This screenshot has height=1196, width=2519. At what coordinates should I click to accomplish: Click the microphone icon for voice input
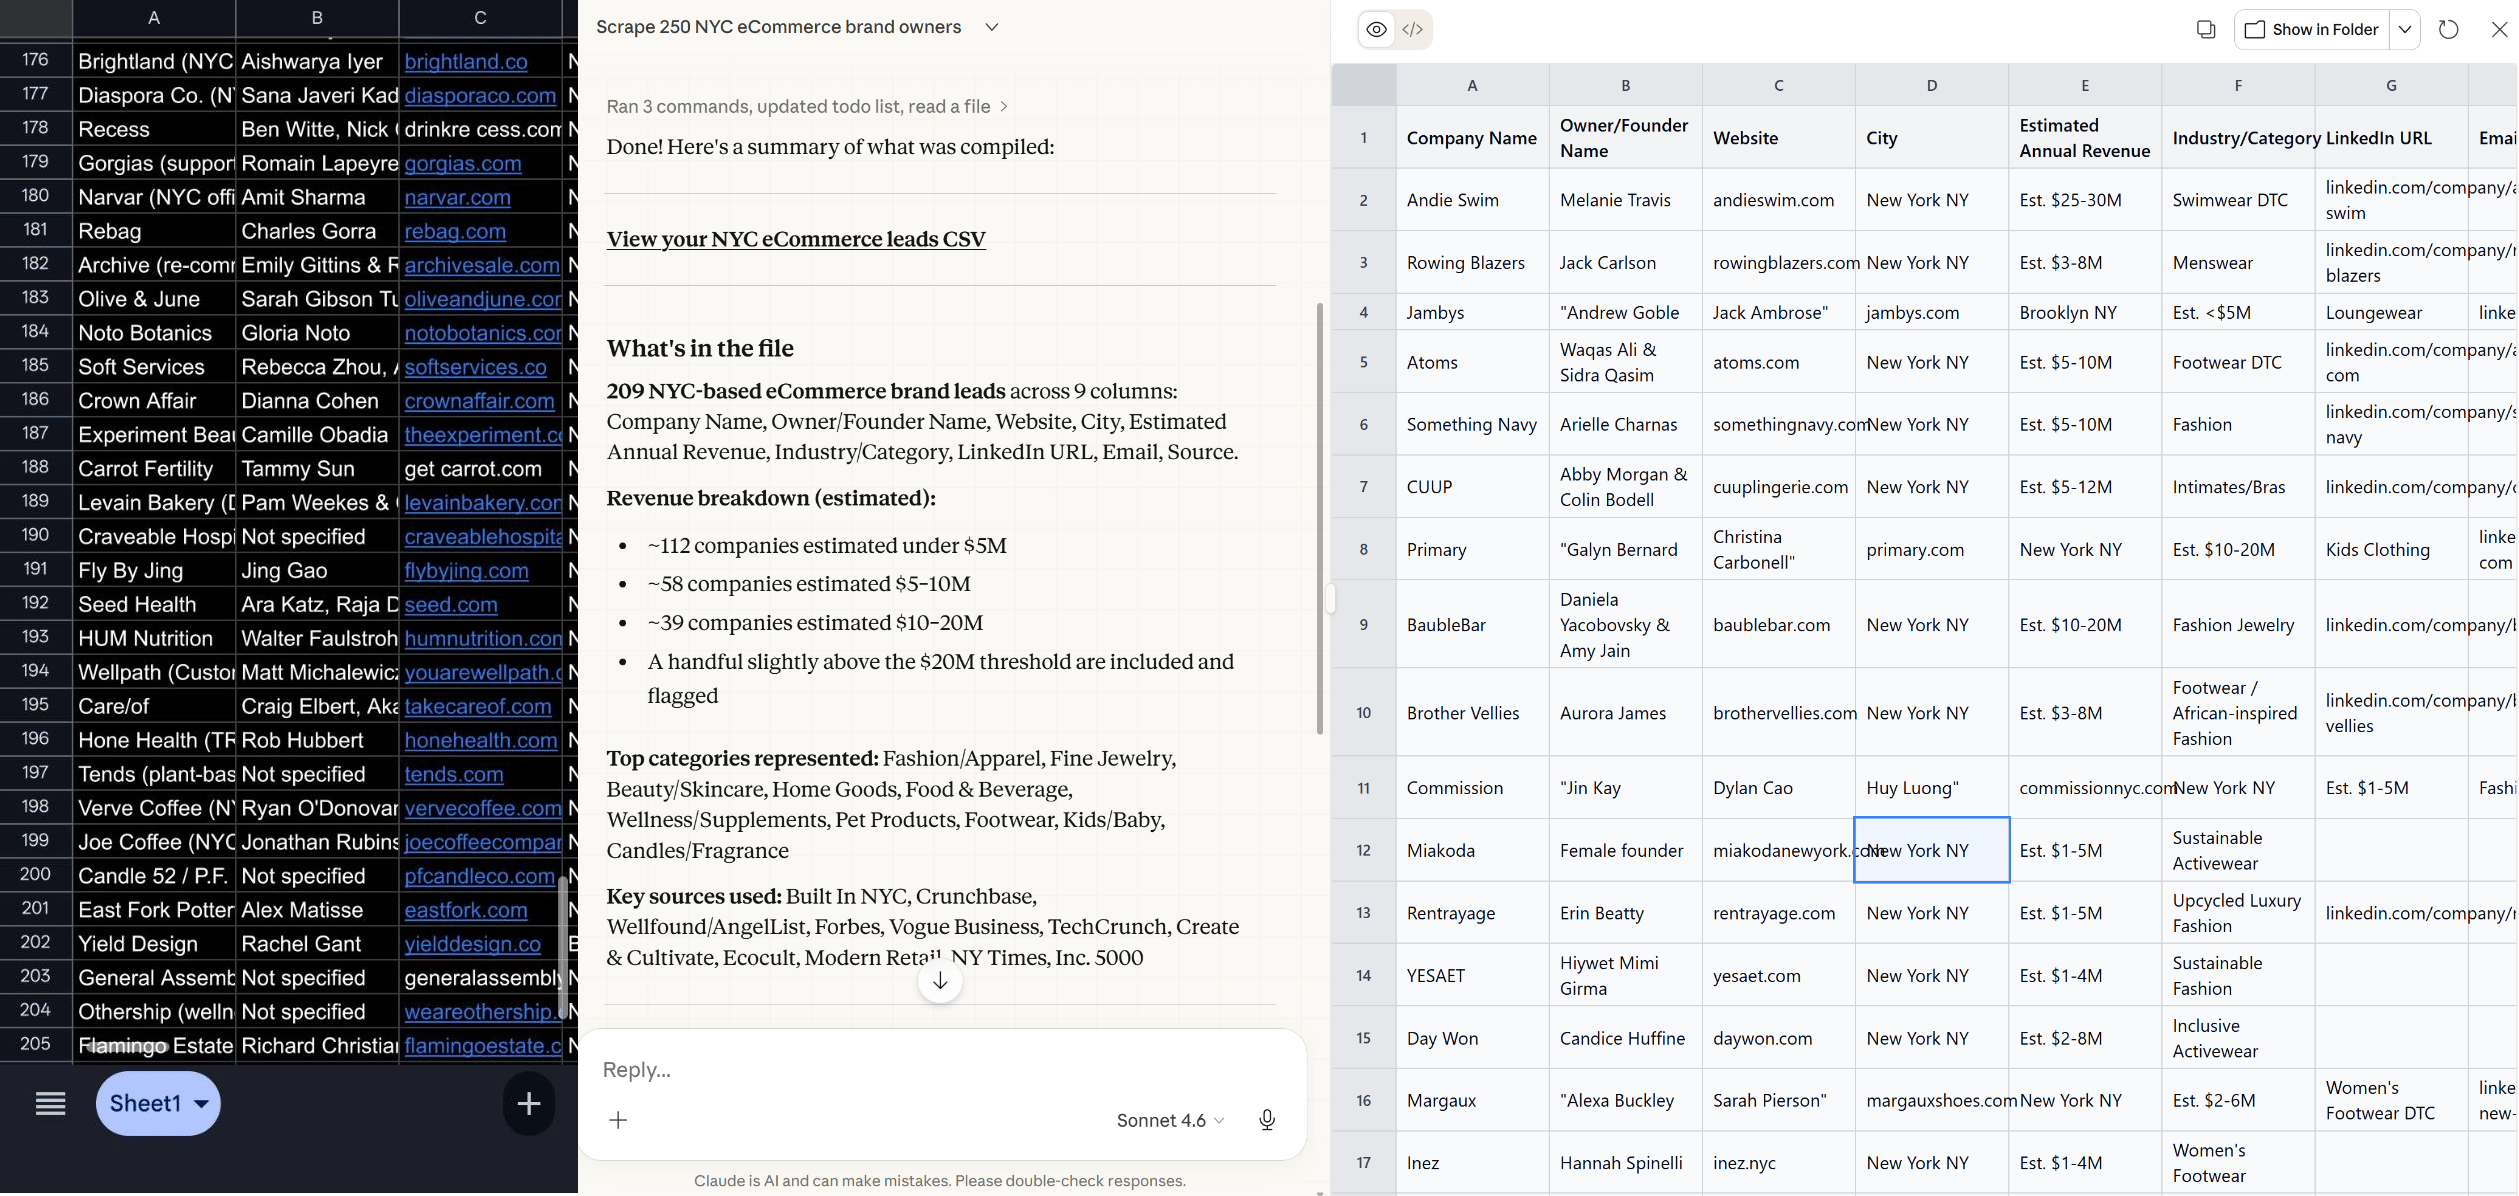click(x=1267, y=1120)
